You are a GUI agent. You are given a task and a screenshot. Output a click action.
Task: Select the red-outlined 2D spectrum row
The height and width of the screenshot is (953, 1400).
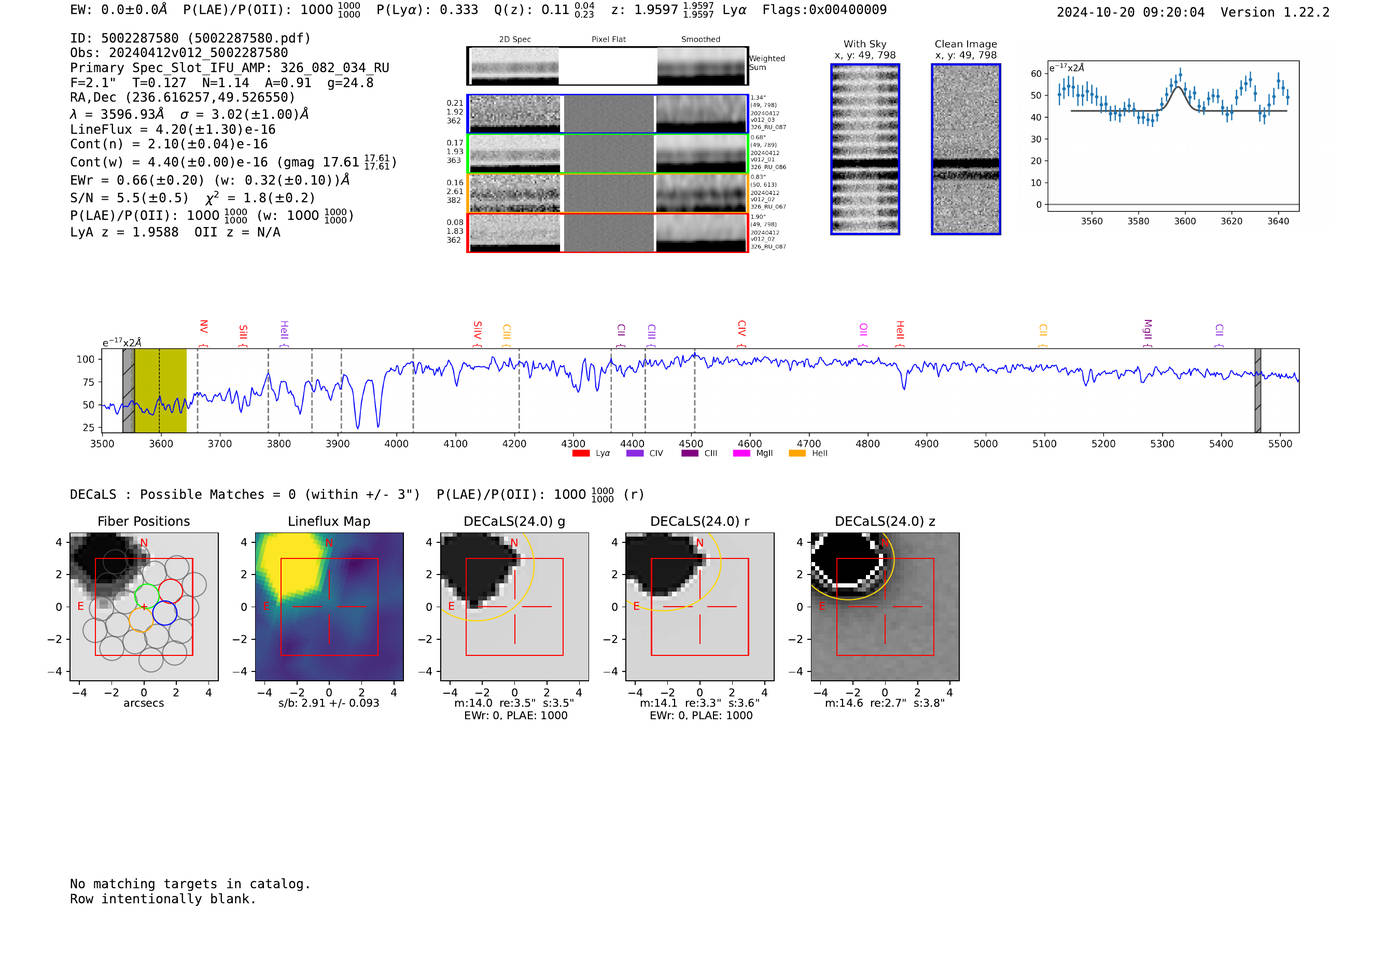click(x=608, y=232)
